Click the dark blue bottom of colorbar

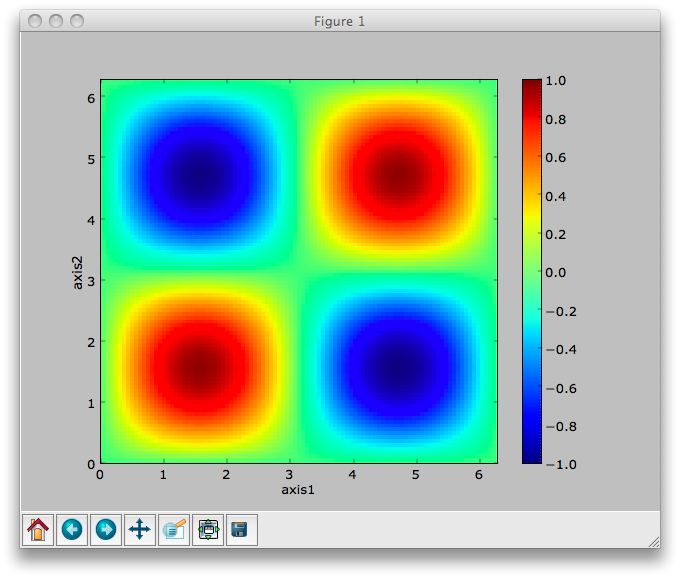pyautogui.click(x=532, y=457)
